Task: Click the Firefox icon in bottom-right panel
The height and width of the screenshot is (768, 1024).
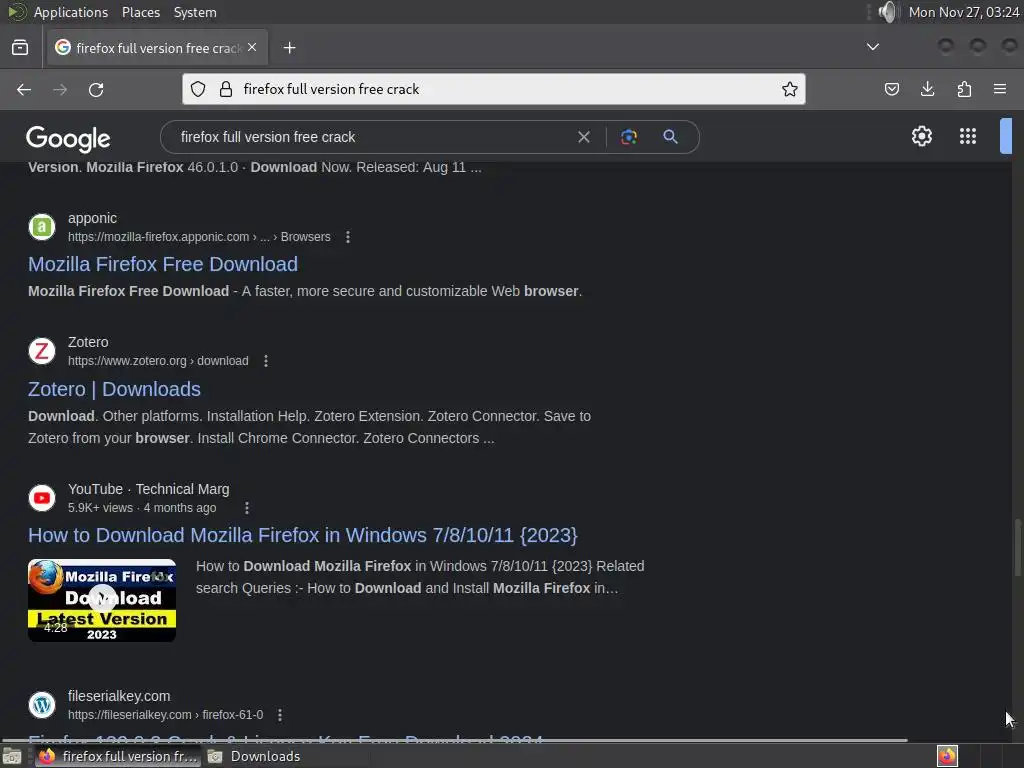Action: pos(947,756)
